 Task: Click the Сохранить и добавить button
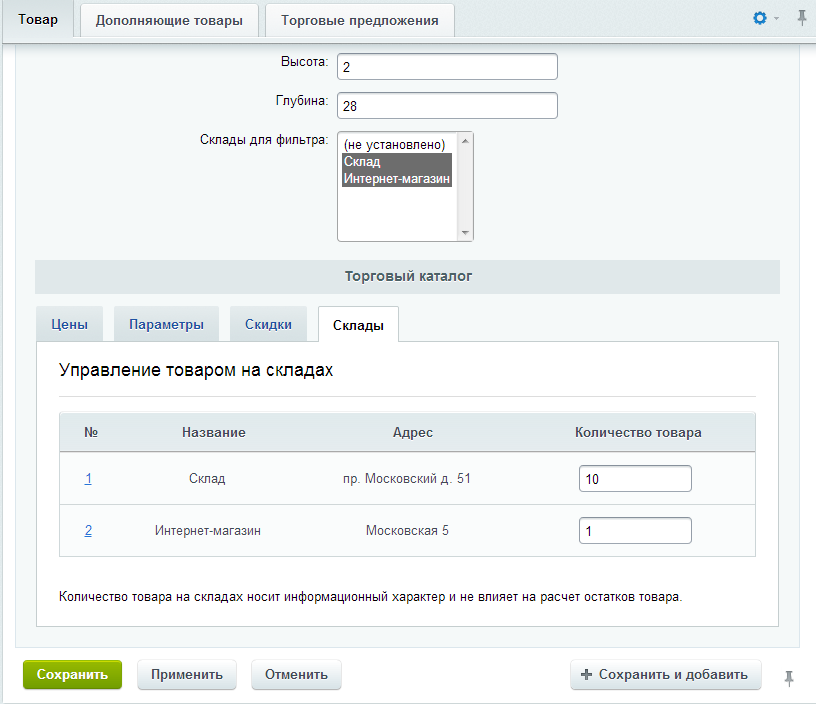pyautogui.click(x=665, y=674)
